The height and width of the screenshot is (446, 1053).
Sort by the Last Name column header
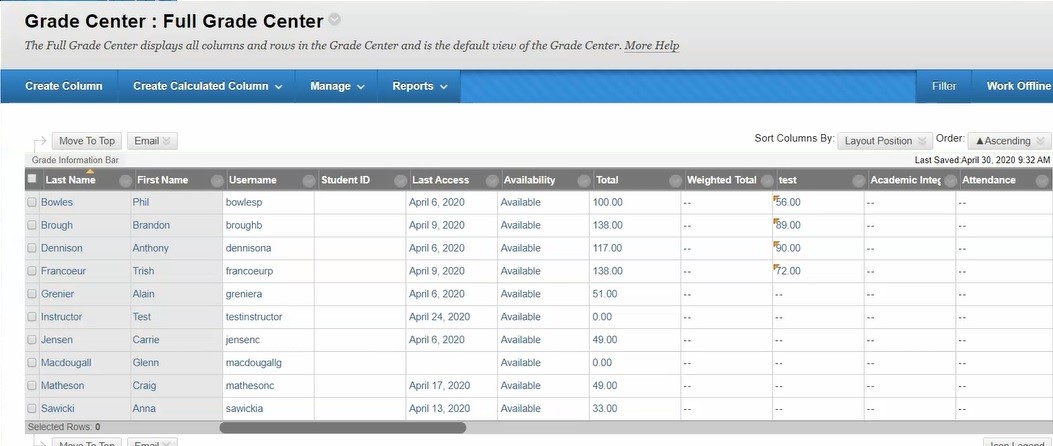[71, 180]
